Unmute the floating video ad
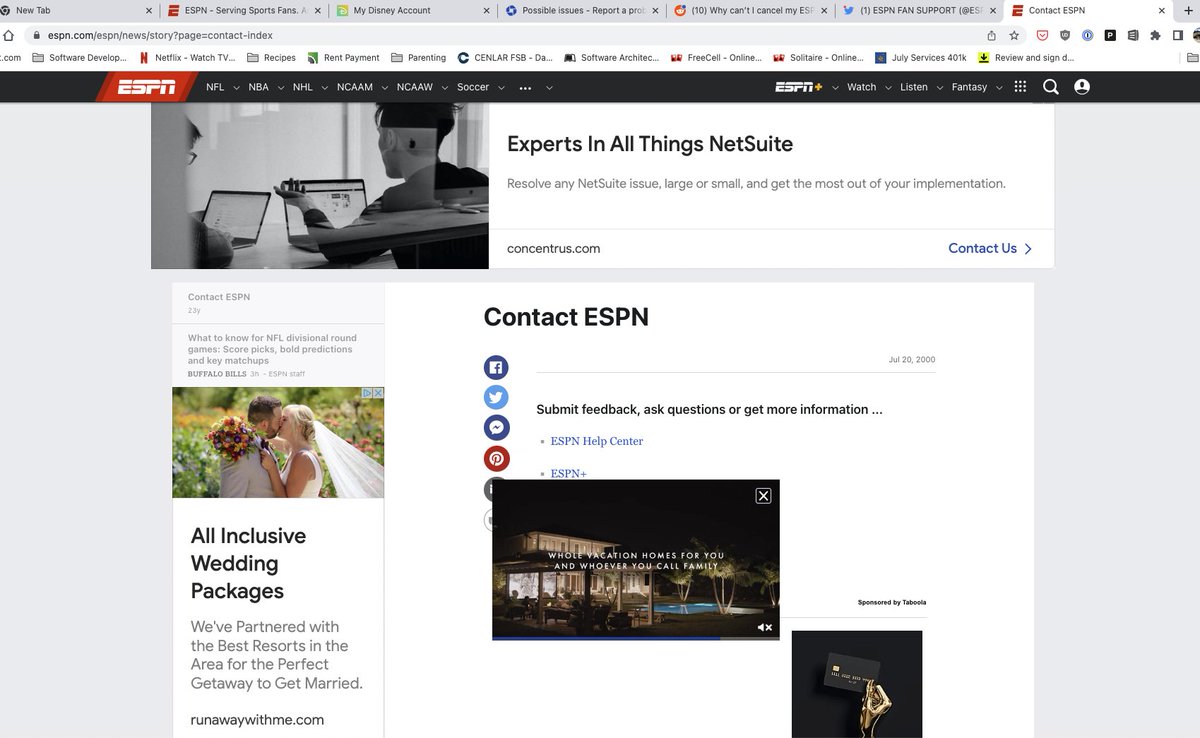This screenshot has width=1200, height=738. pyautogui.click(x=764, y=627)
